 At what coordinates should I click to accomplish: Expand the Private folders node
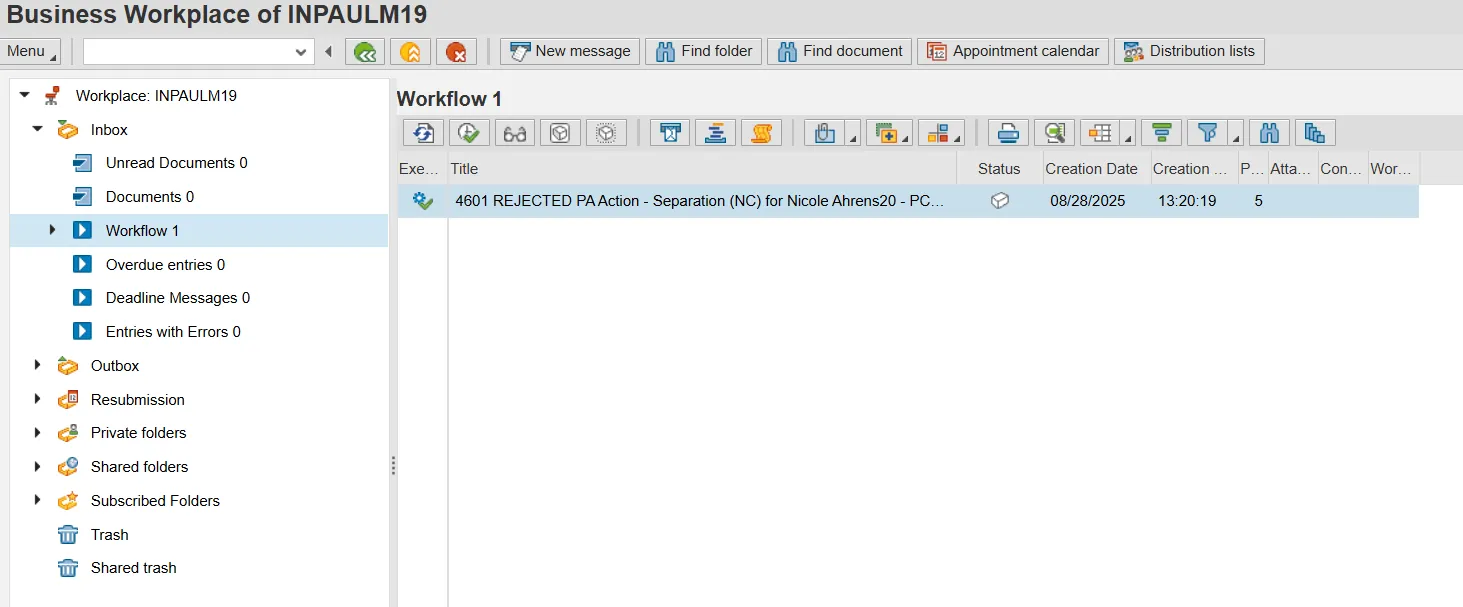(38, 433)
